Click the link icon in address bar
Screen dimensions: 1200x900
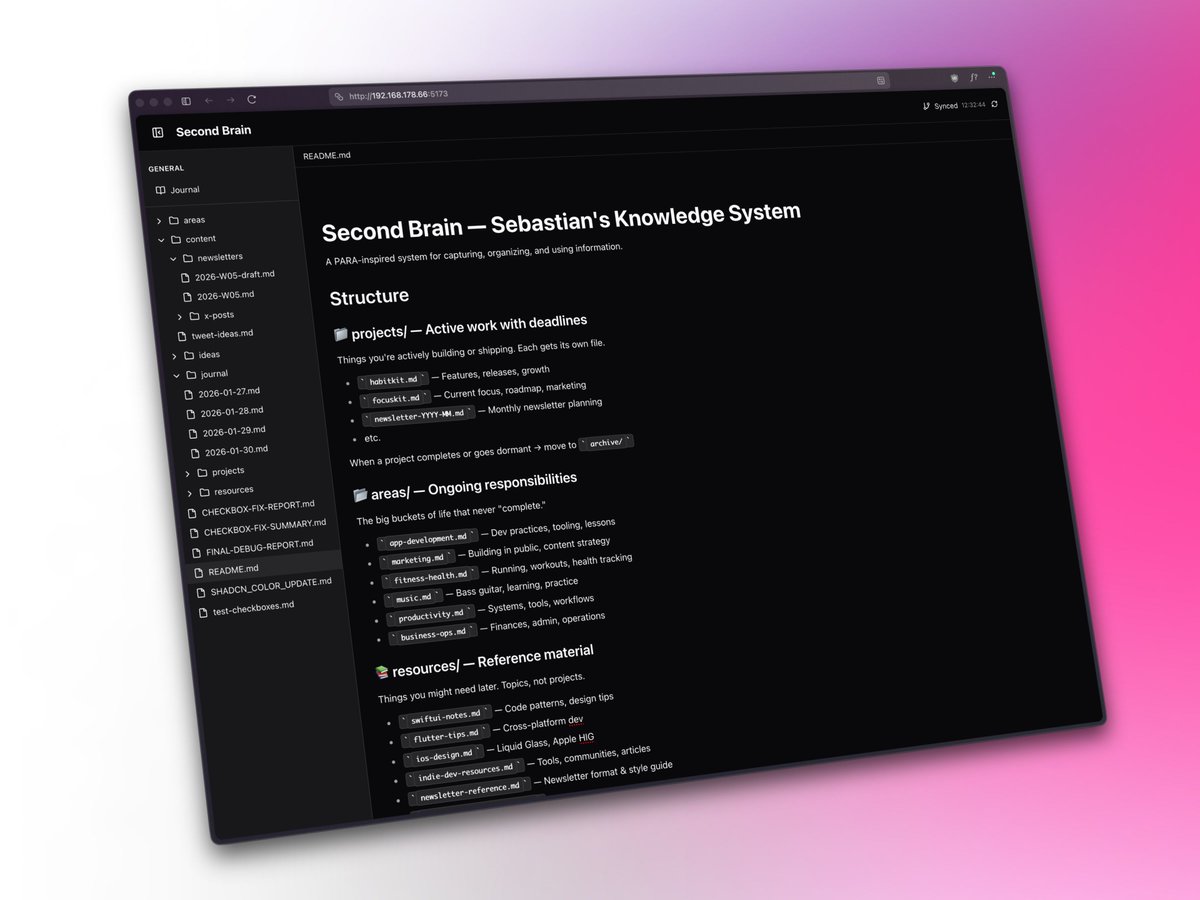[339, 96]
